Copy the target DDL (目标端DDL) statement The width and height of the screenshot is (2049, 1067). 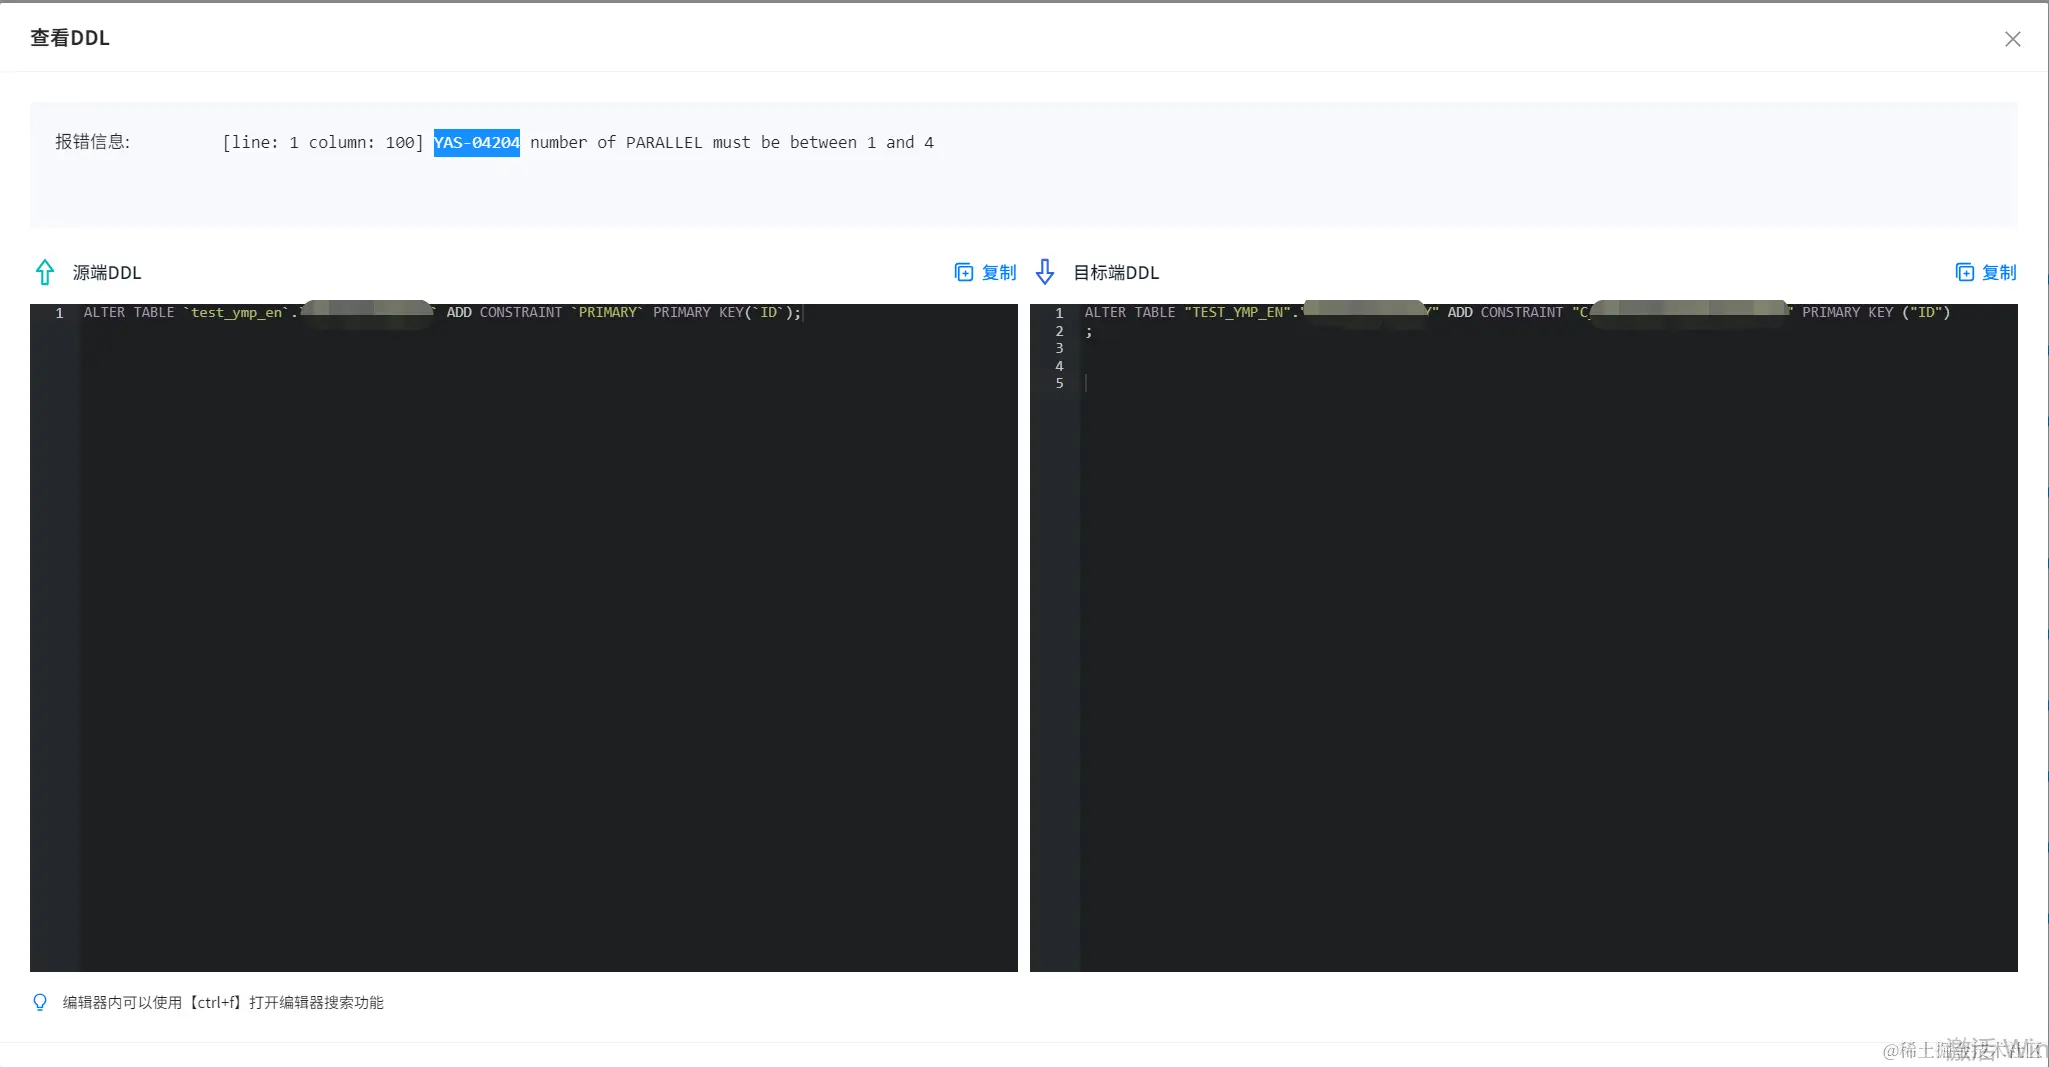1985,272
